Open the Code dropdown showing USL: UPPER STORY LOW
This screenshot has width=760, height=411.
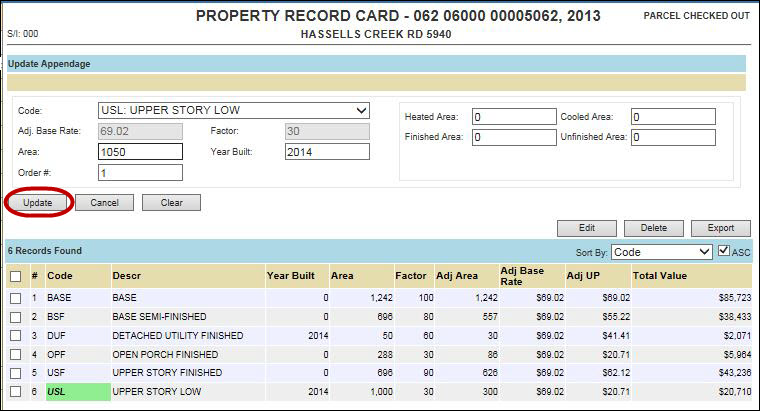[234, 110]
